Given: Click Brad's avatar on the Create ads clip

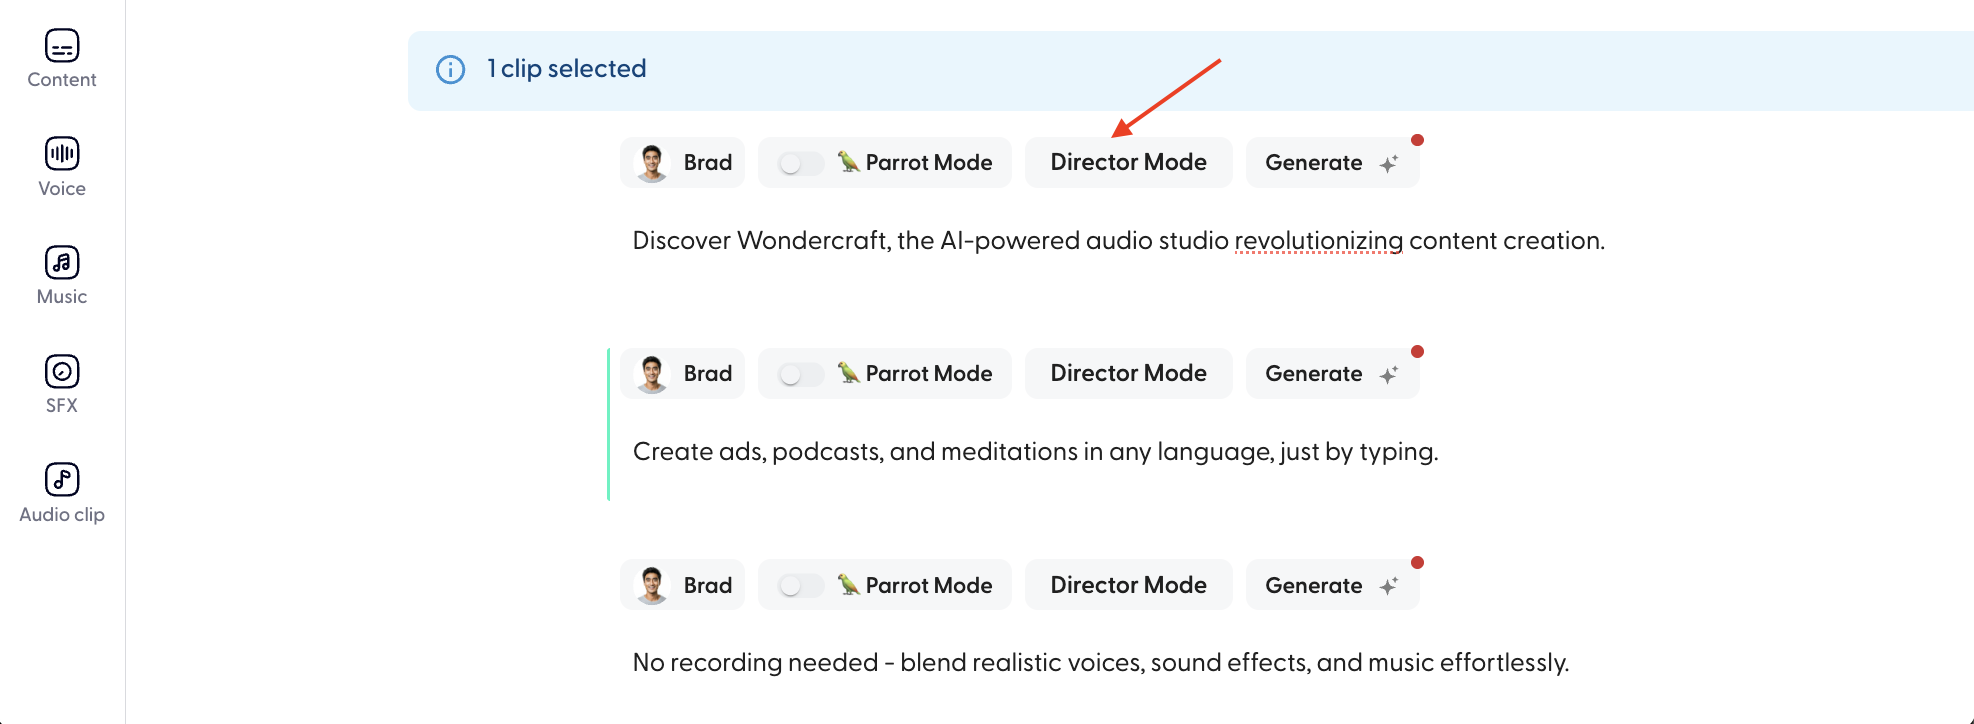Looking at the screenshot, I should point(653,373).
